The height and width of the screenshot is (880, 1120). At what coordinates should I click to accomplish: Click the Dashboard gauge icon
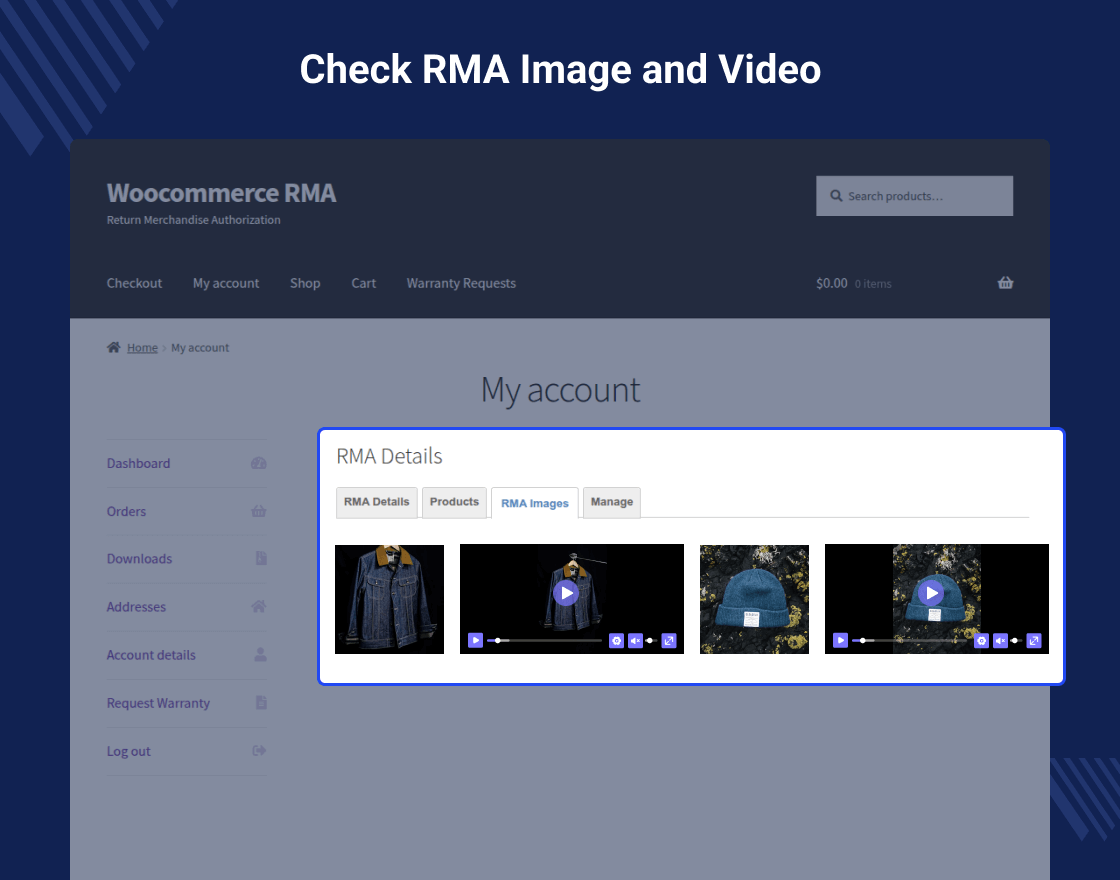point(259,463)
